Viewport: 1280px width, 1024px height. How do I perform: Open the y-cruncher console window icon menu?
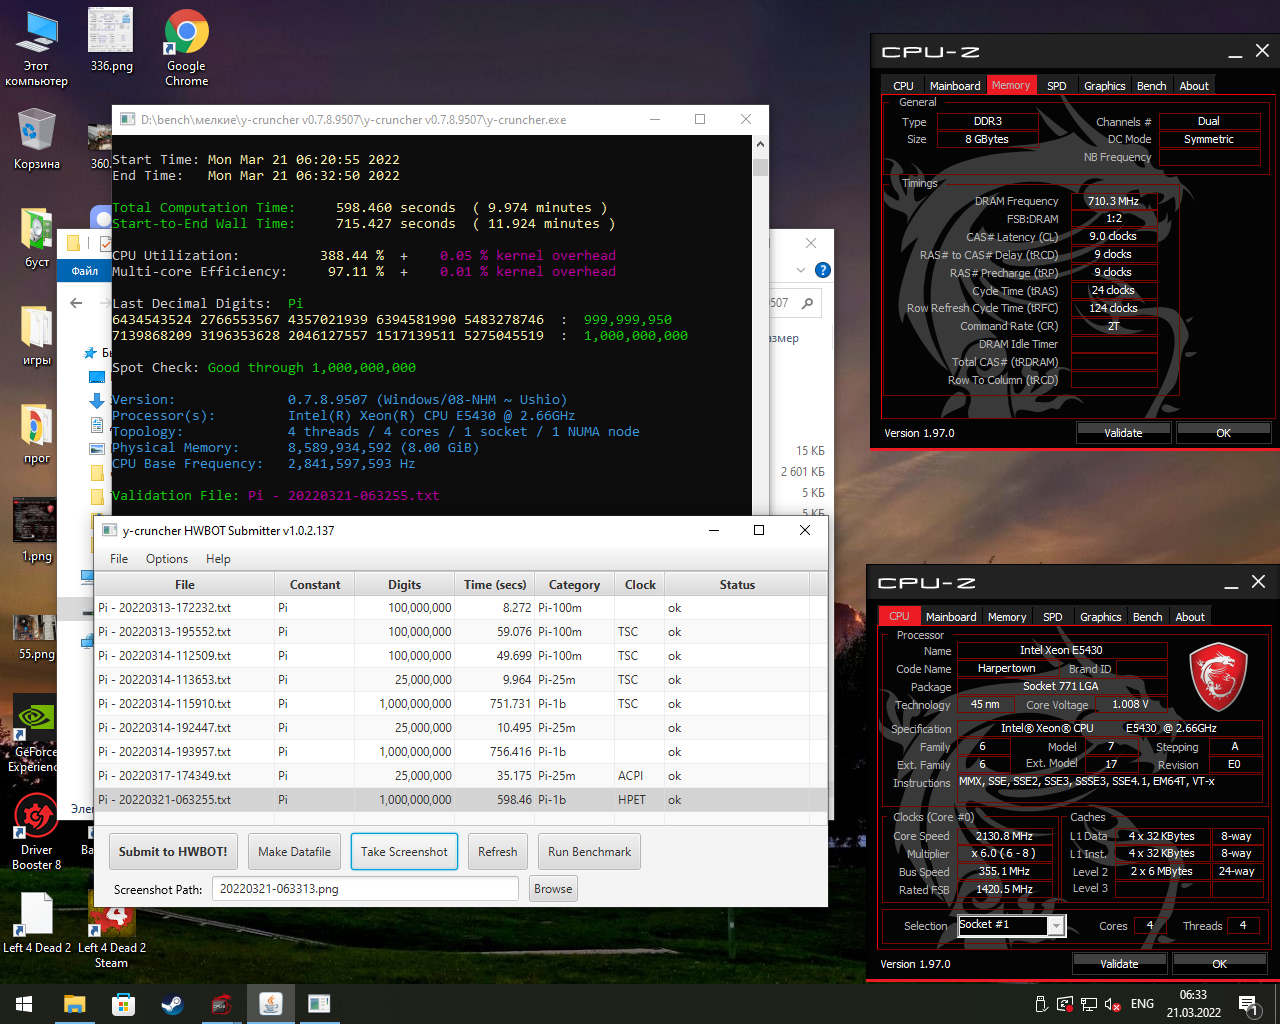click(x=127, y=119)
